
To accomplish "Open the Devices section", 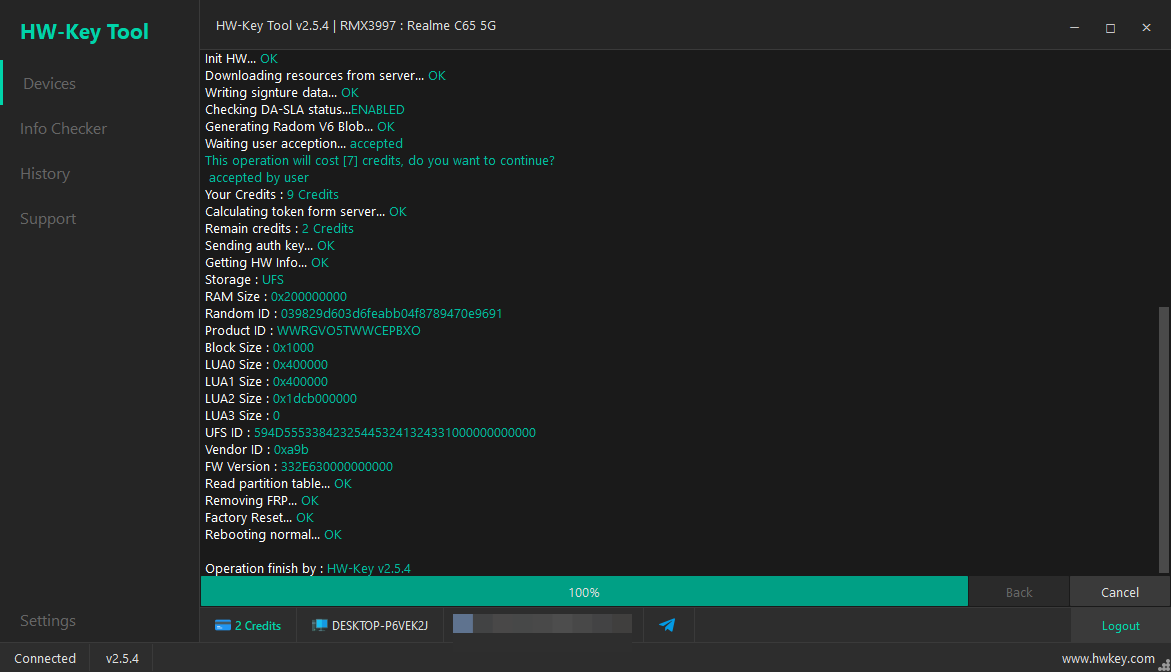I will (49, 84).
